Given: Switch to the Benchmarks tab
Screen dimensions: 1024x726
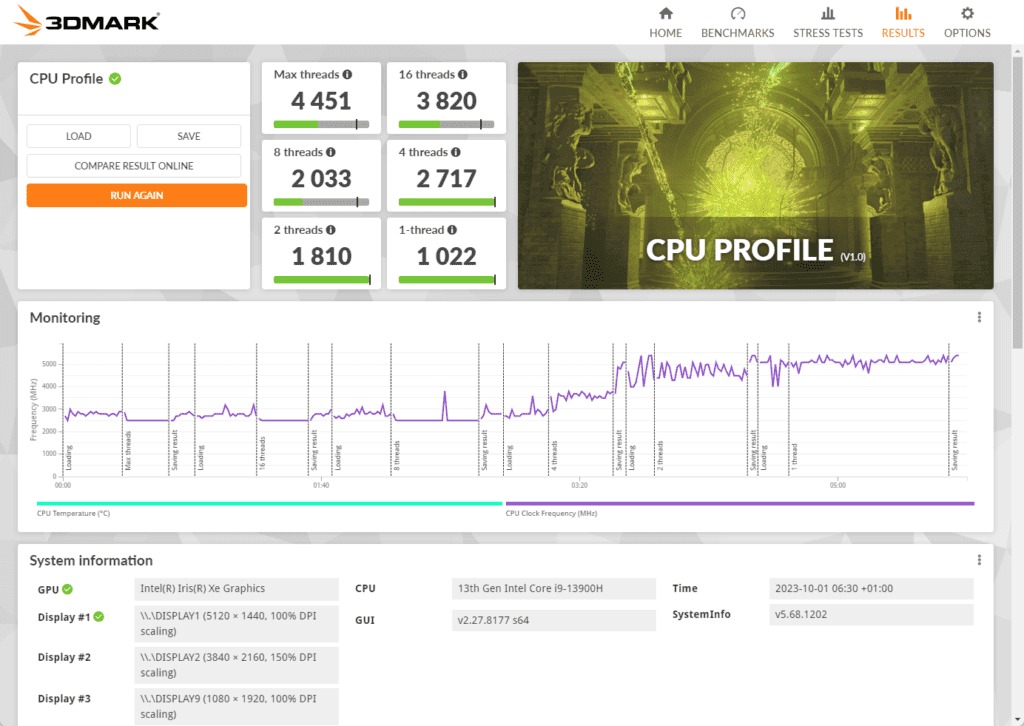Looking at the screenshot, I should 737,22.
